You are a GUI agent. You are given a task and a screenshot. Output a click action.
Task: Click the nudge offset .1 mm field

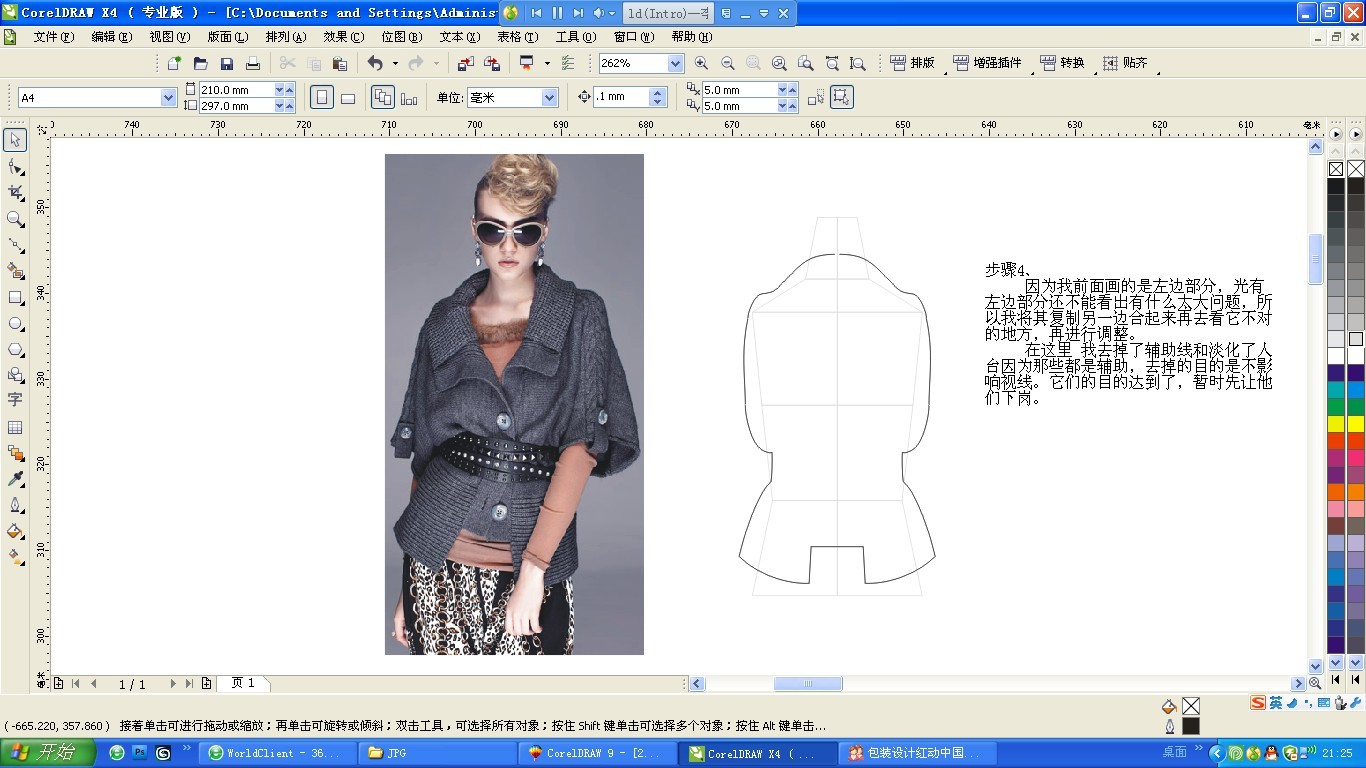click(621, 98)
